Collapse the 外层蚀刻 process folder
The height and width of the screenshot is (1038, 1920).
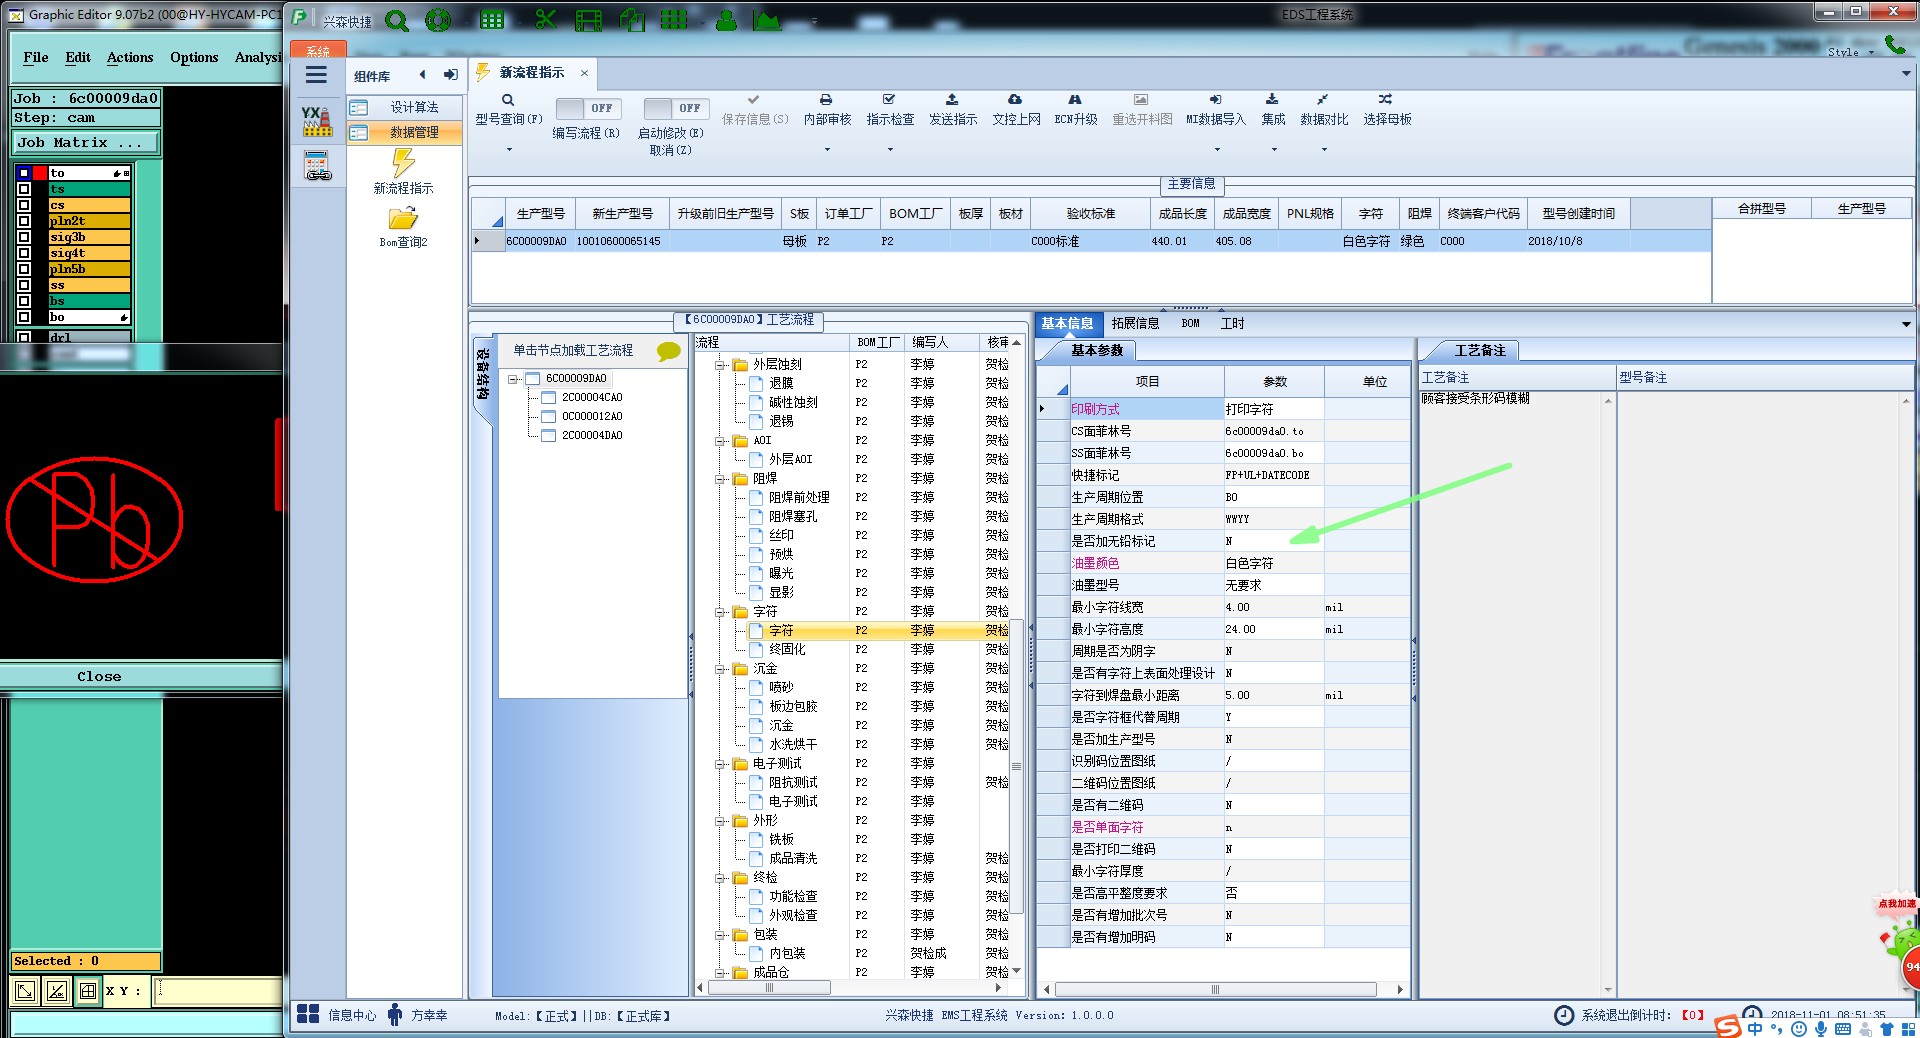720,365
